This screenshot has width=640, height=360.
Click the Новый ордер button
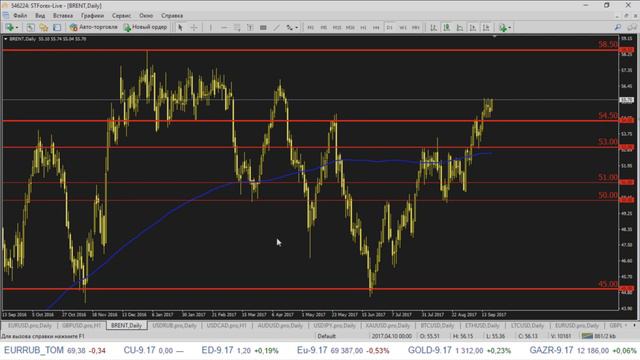pyautogui.click(x=146, y=27)
